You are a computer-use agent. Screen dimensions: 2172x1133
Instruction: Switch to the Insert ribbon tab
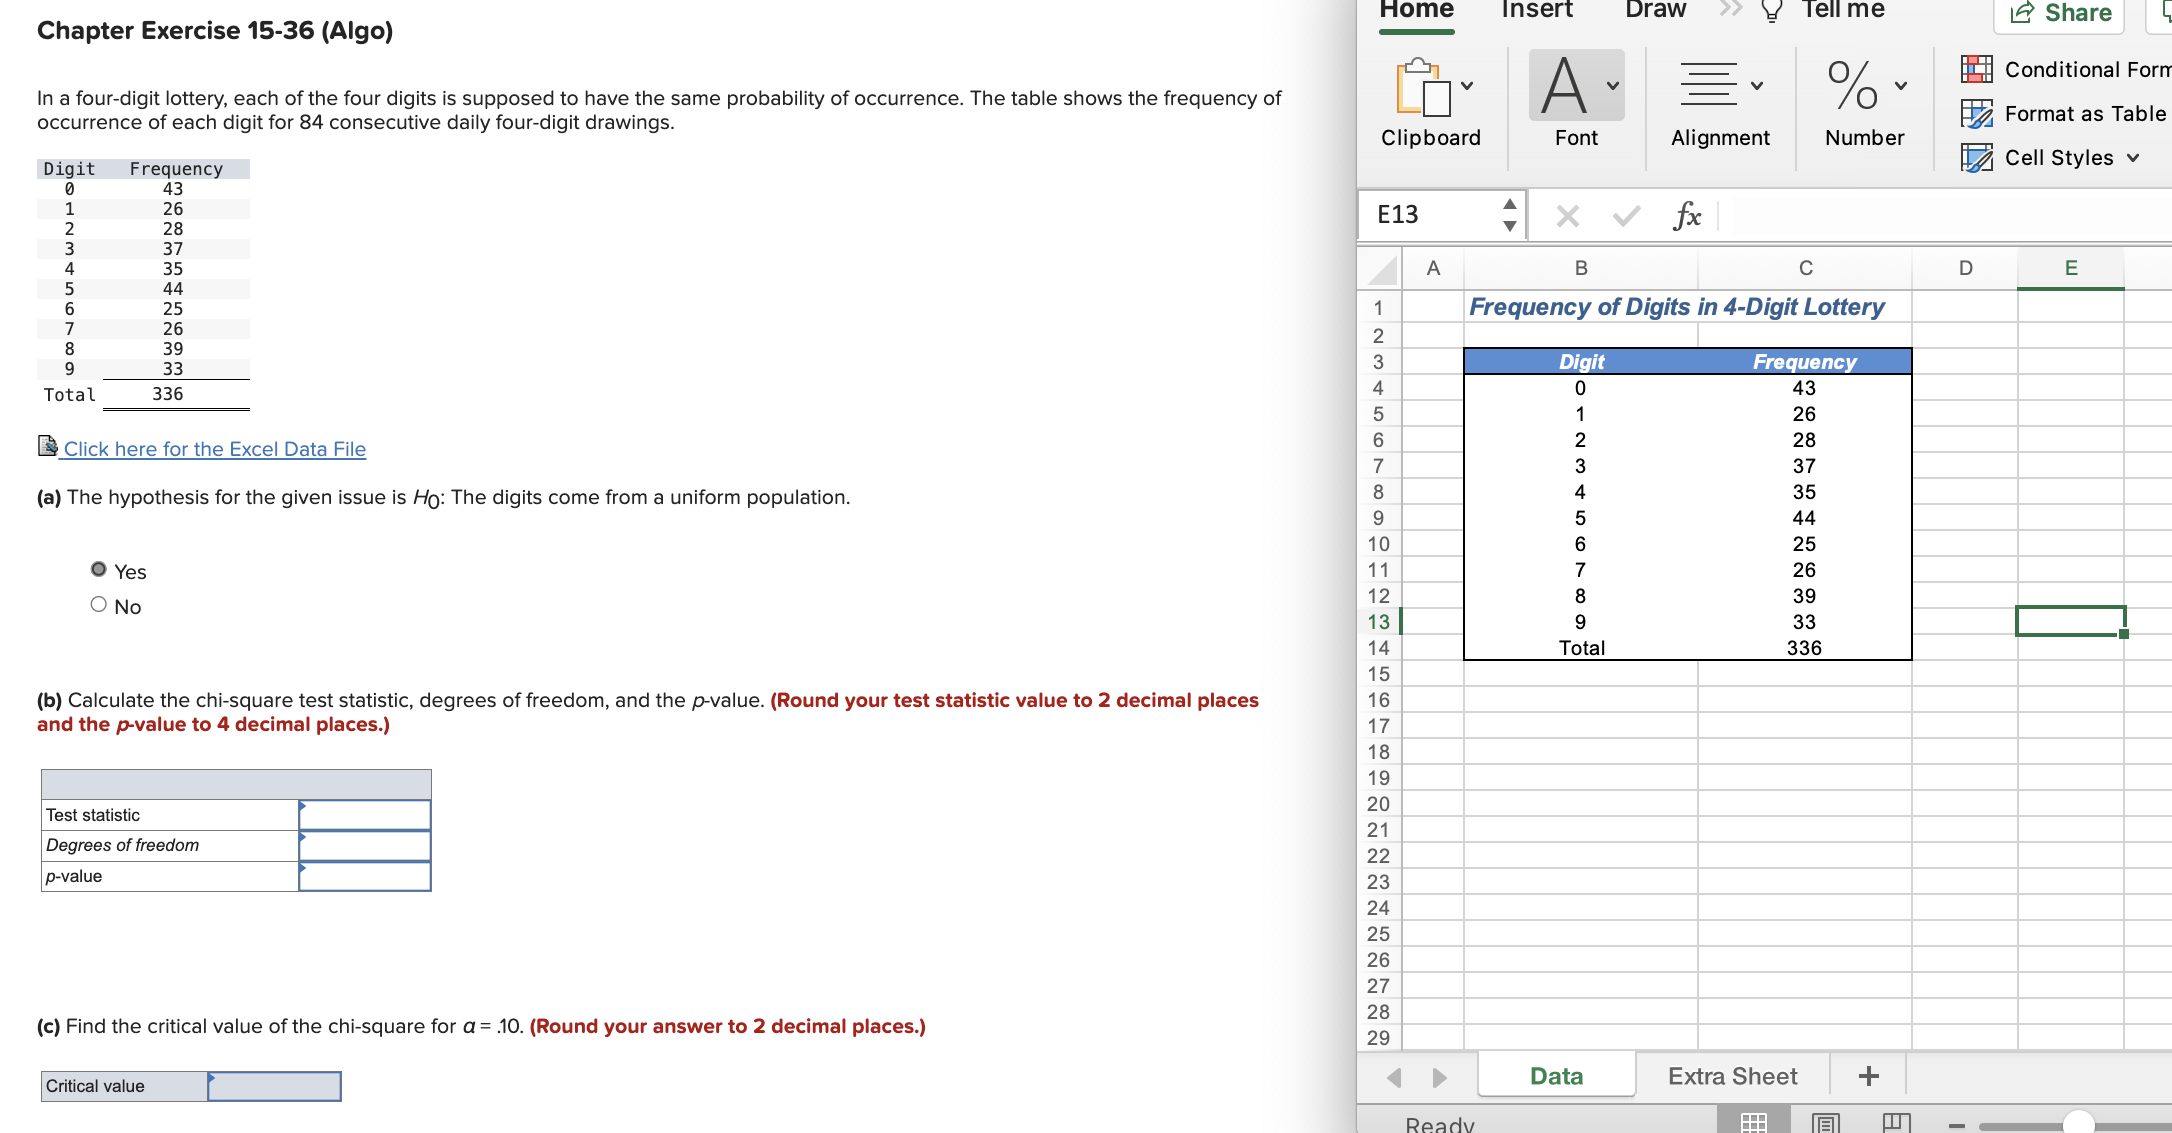pos(1537,10)
